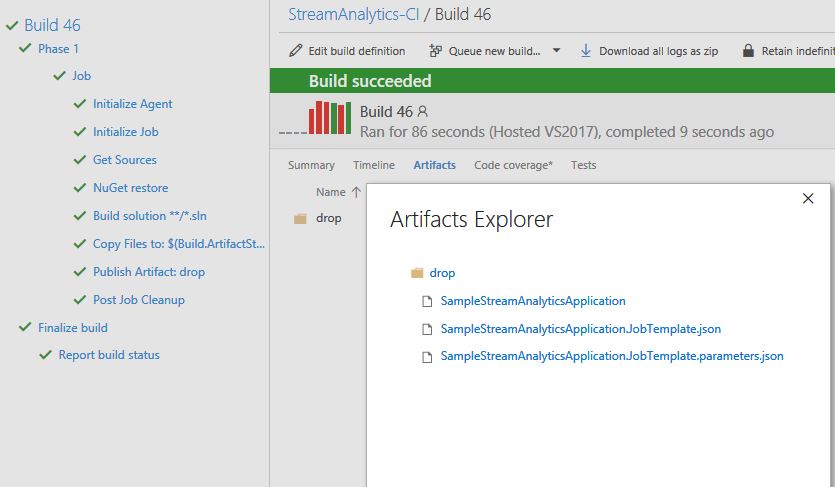Open SampleStreamAnalyticsApplication.JobTemplate.json file
This screenshot has width=835, height=487.
click(580, 329)
